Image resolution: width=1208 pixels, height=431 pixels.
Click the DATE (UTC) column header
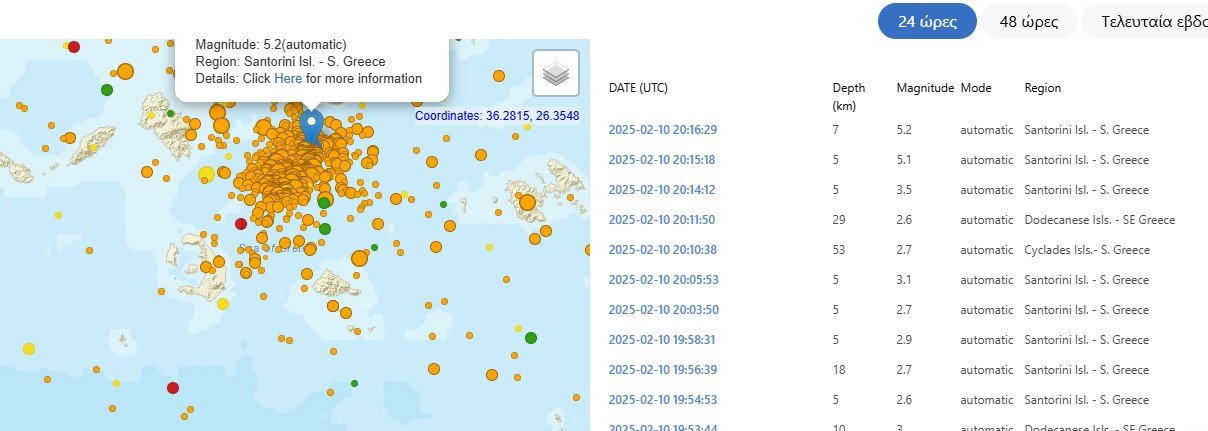pos(638,88)
